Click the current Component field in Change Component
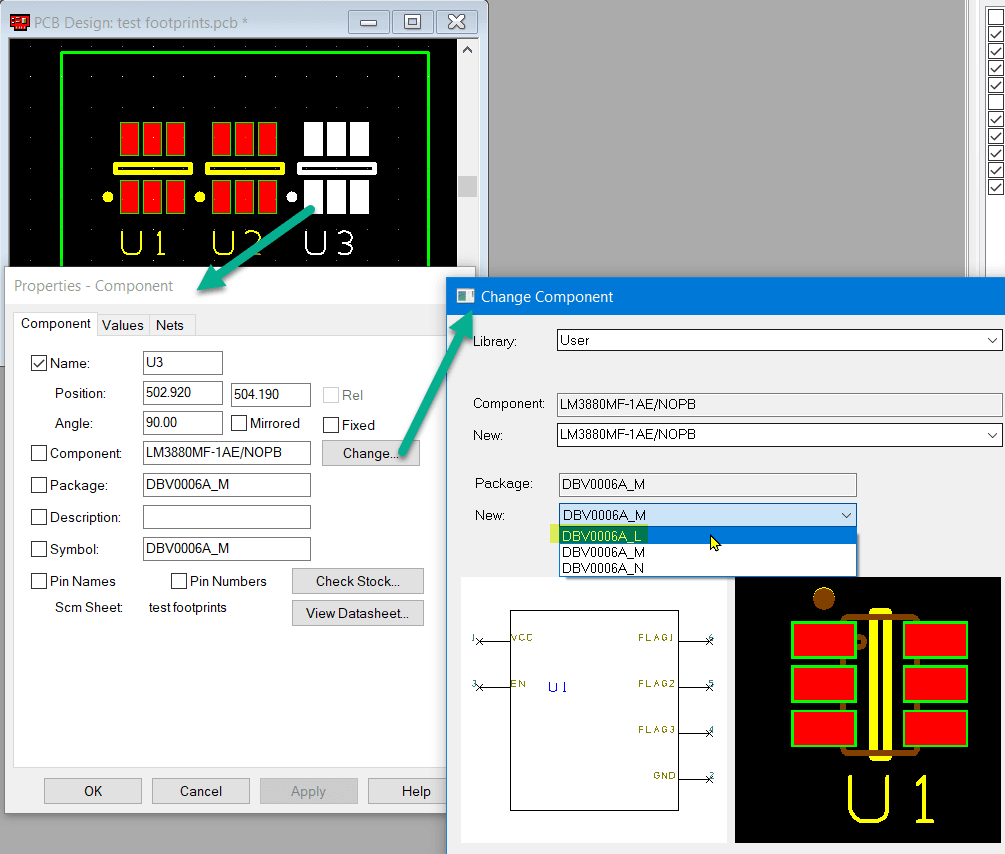The height and width of the screenshot is (854, 1005). click(779, 405)
